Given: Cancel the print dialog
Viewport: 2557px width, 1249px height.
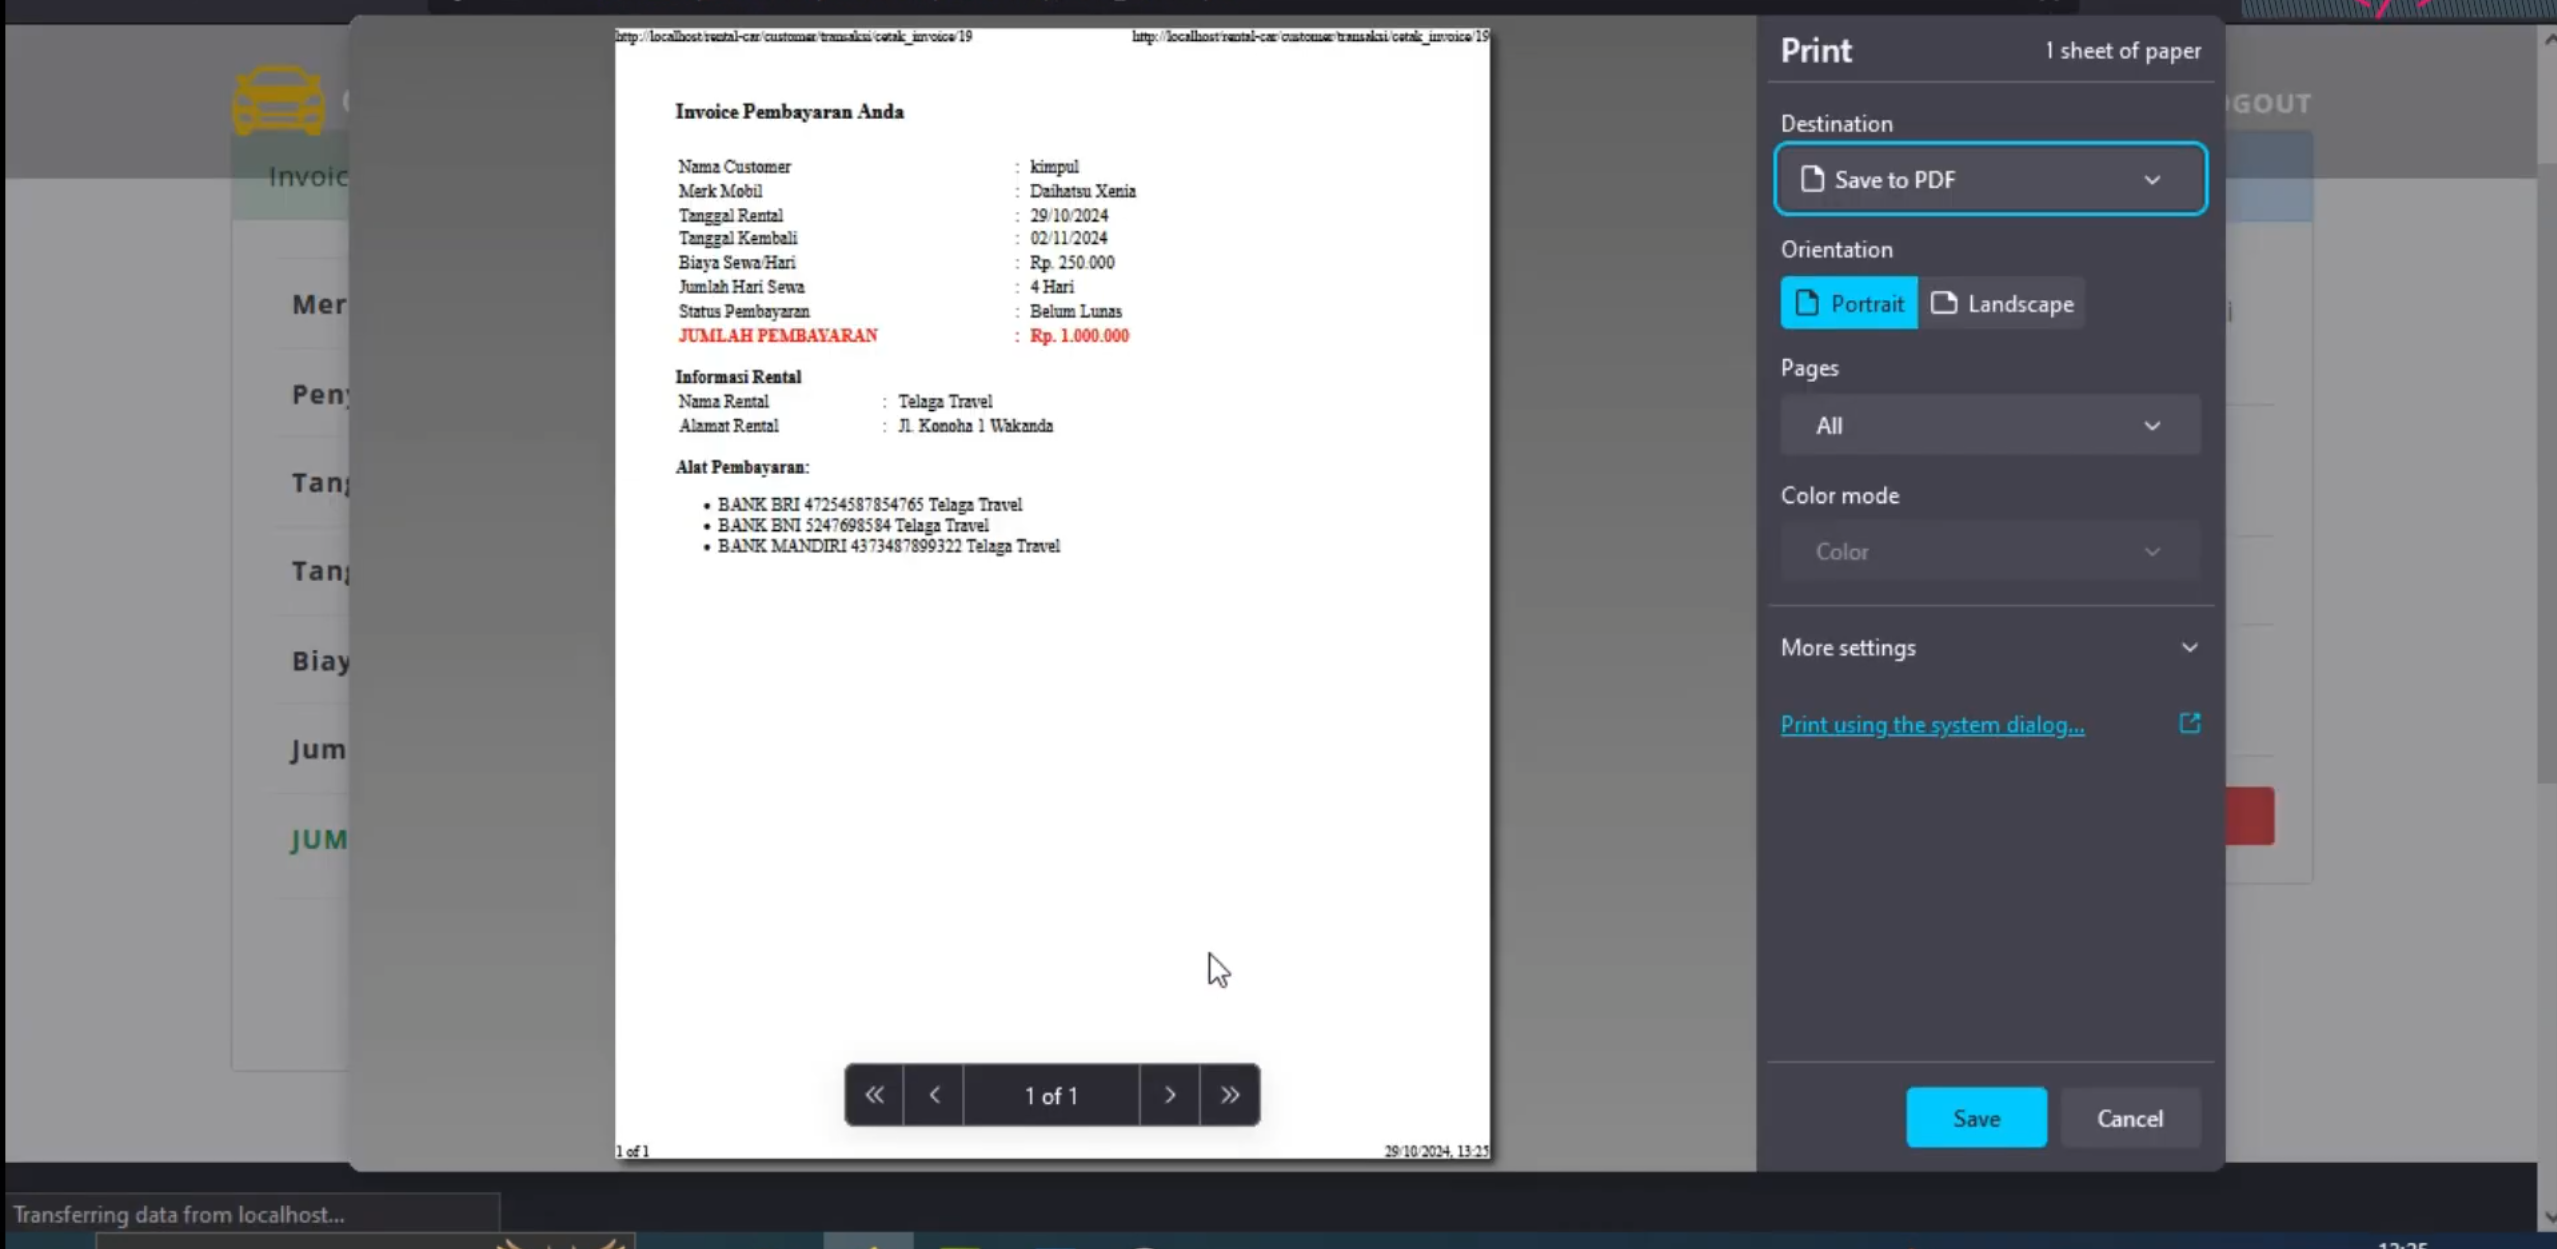Looking at the screenshot, I should (x=2130, y=1117).
